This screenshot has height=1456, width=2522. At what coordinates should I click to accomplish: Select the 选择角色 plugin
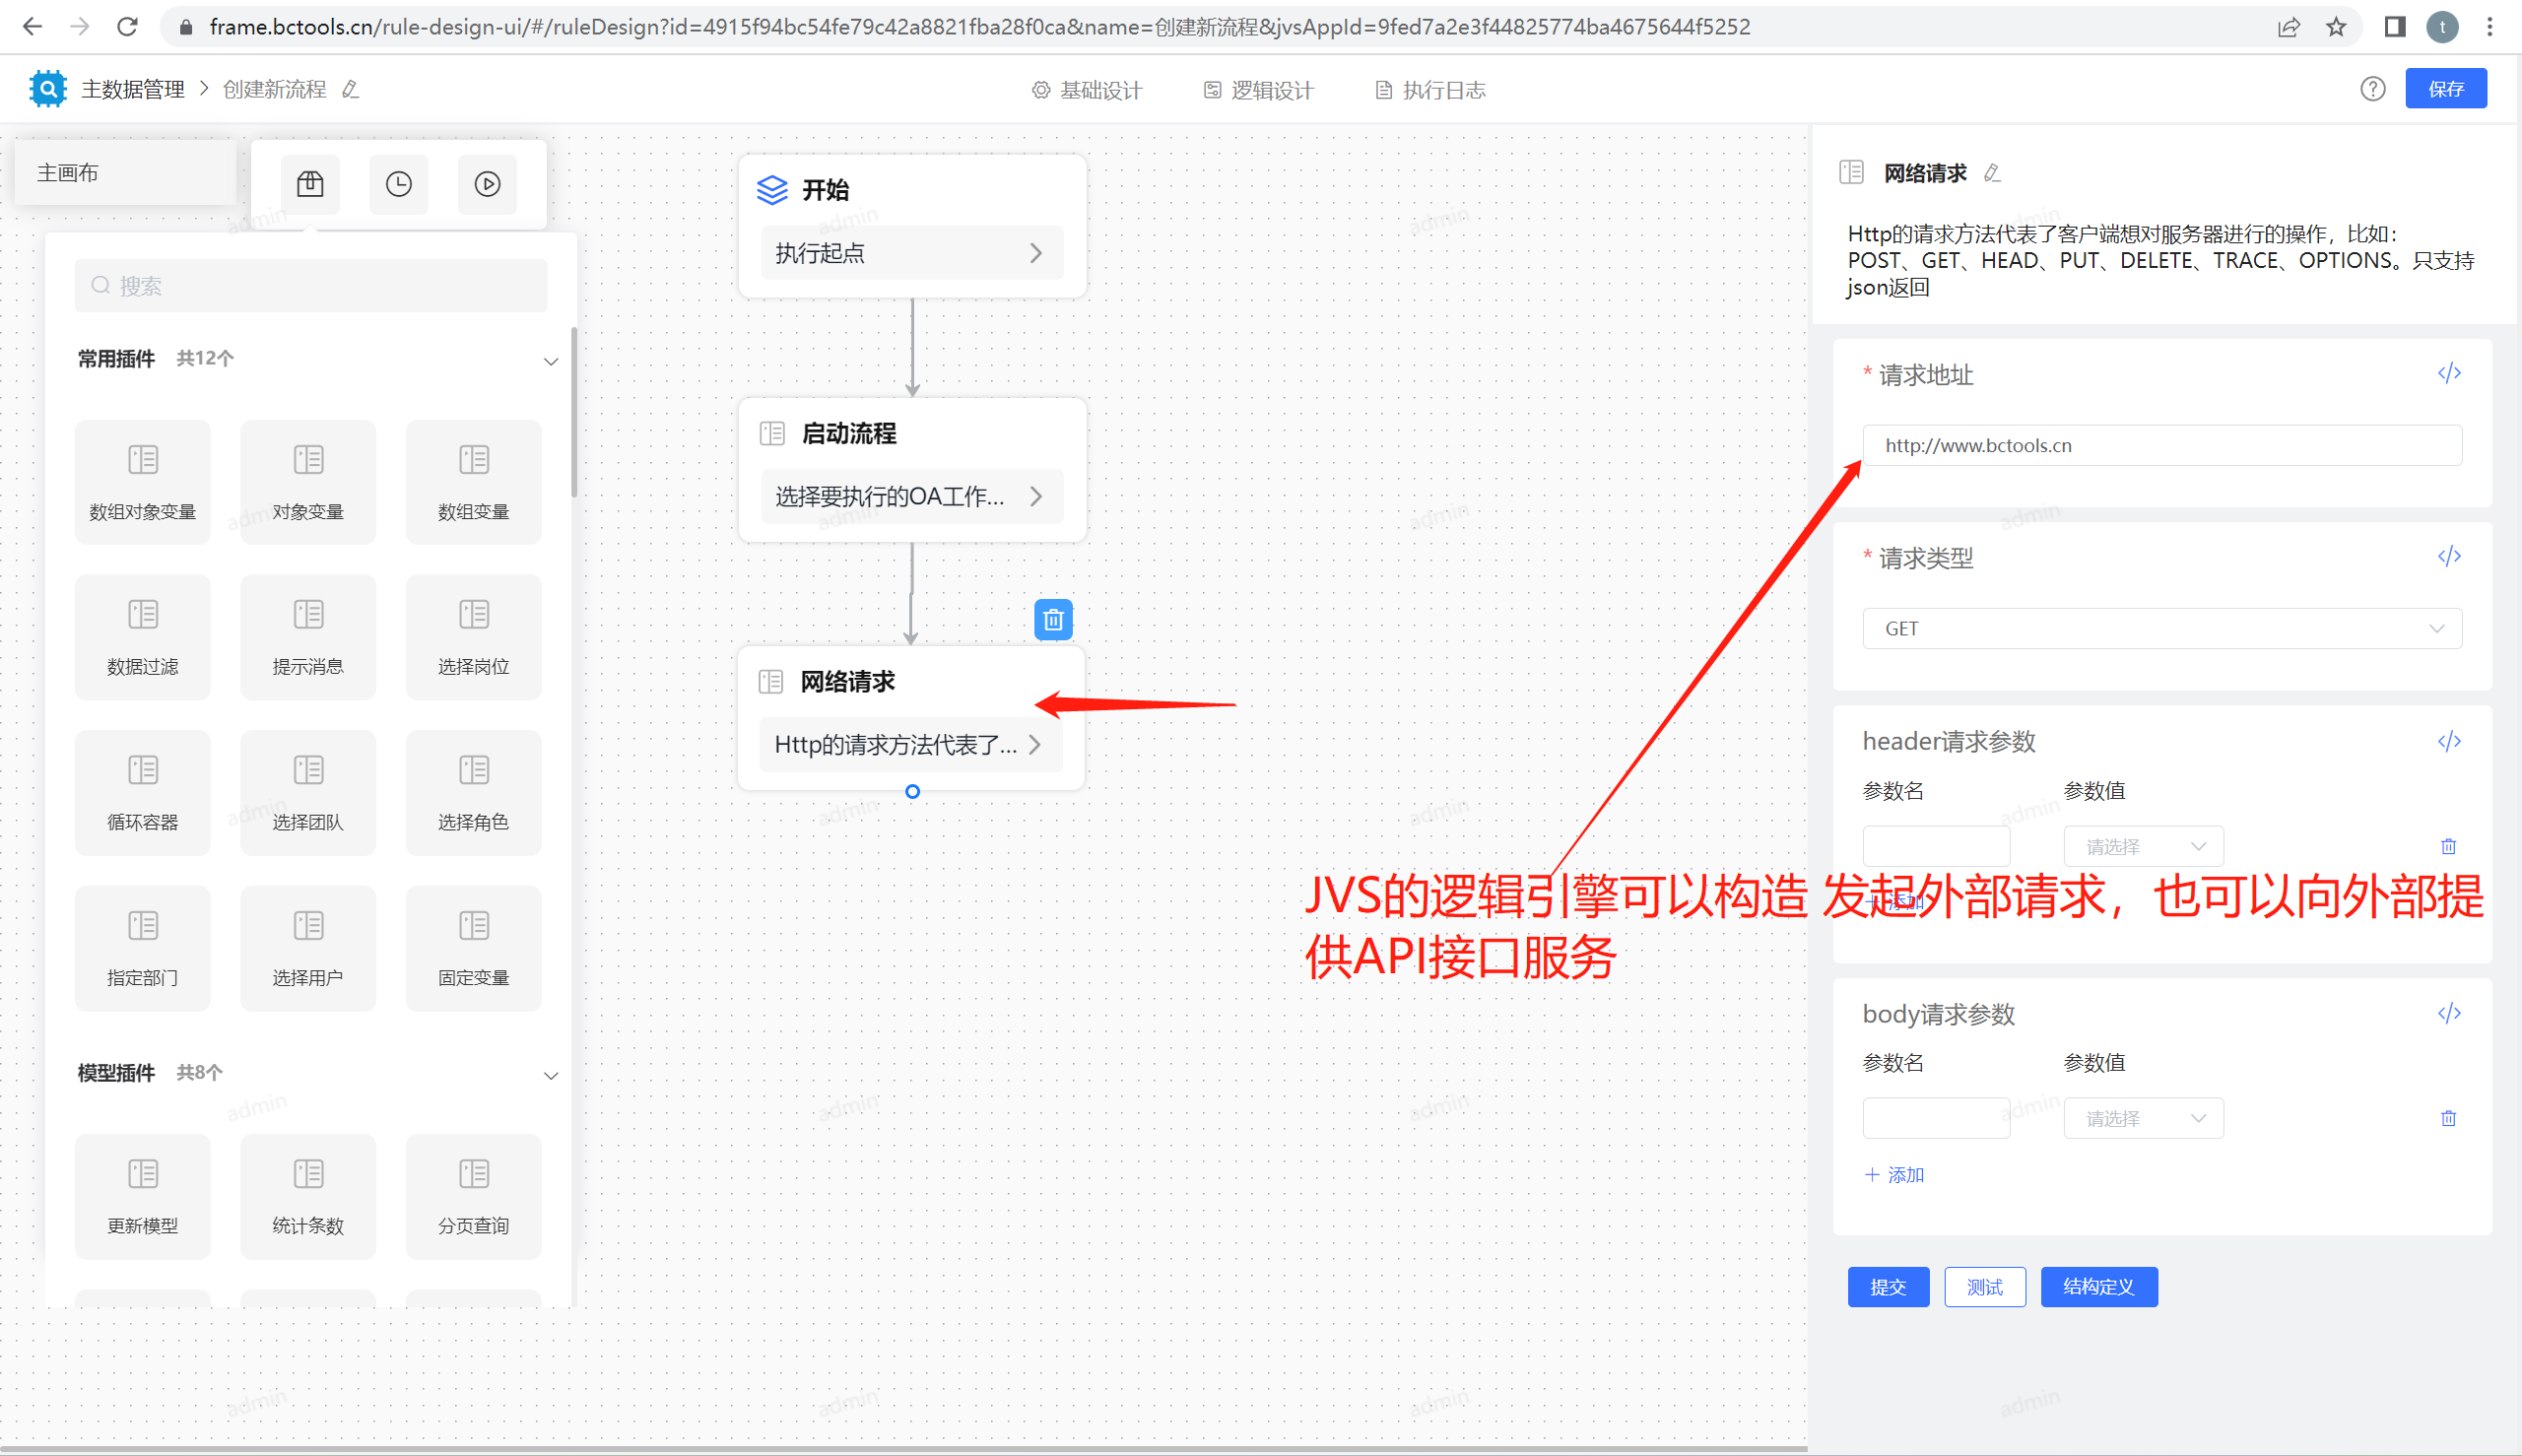coord(474,794)
